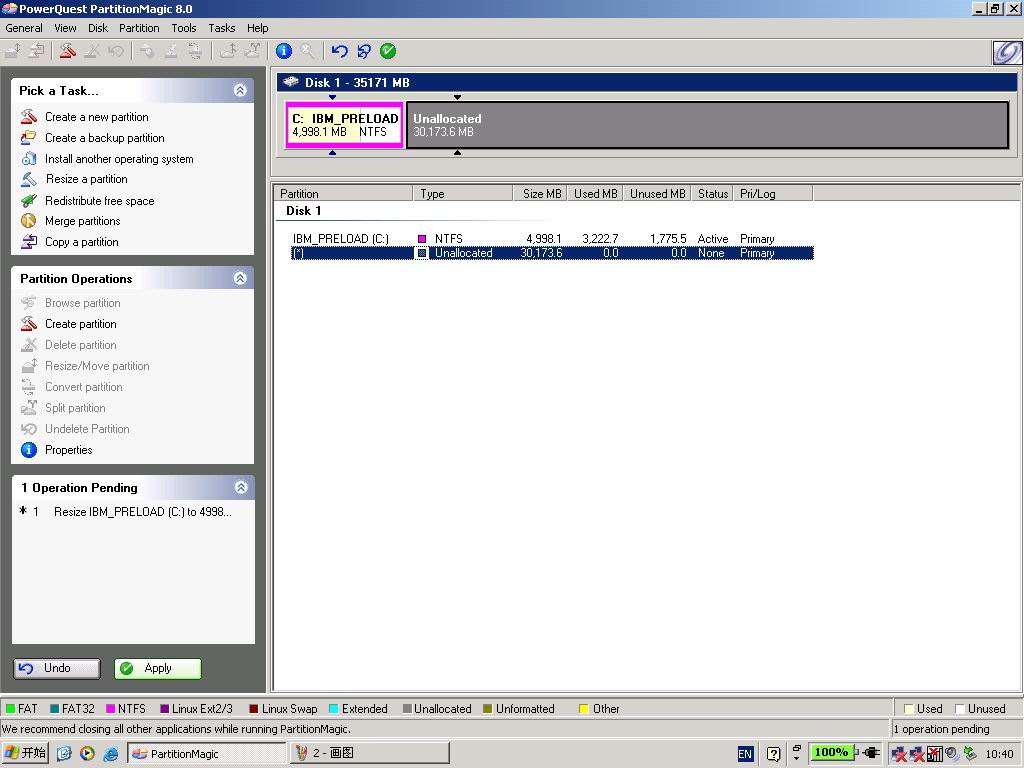Click the Extended cyan legend swatch

334,709
